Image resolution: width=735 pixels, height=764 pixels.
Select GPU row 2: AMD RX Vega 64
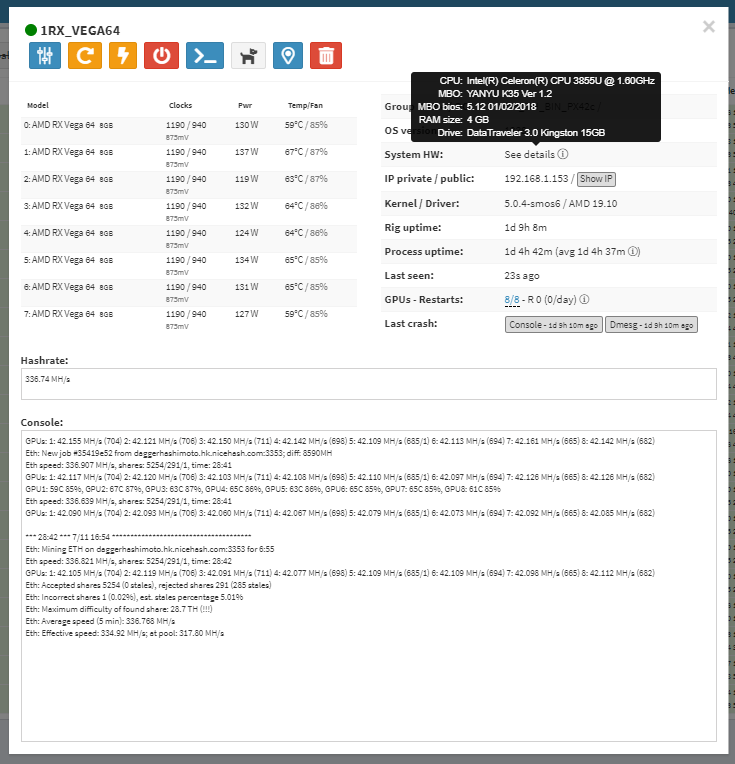coord(189,185)
